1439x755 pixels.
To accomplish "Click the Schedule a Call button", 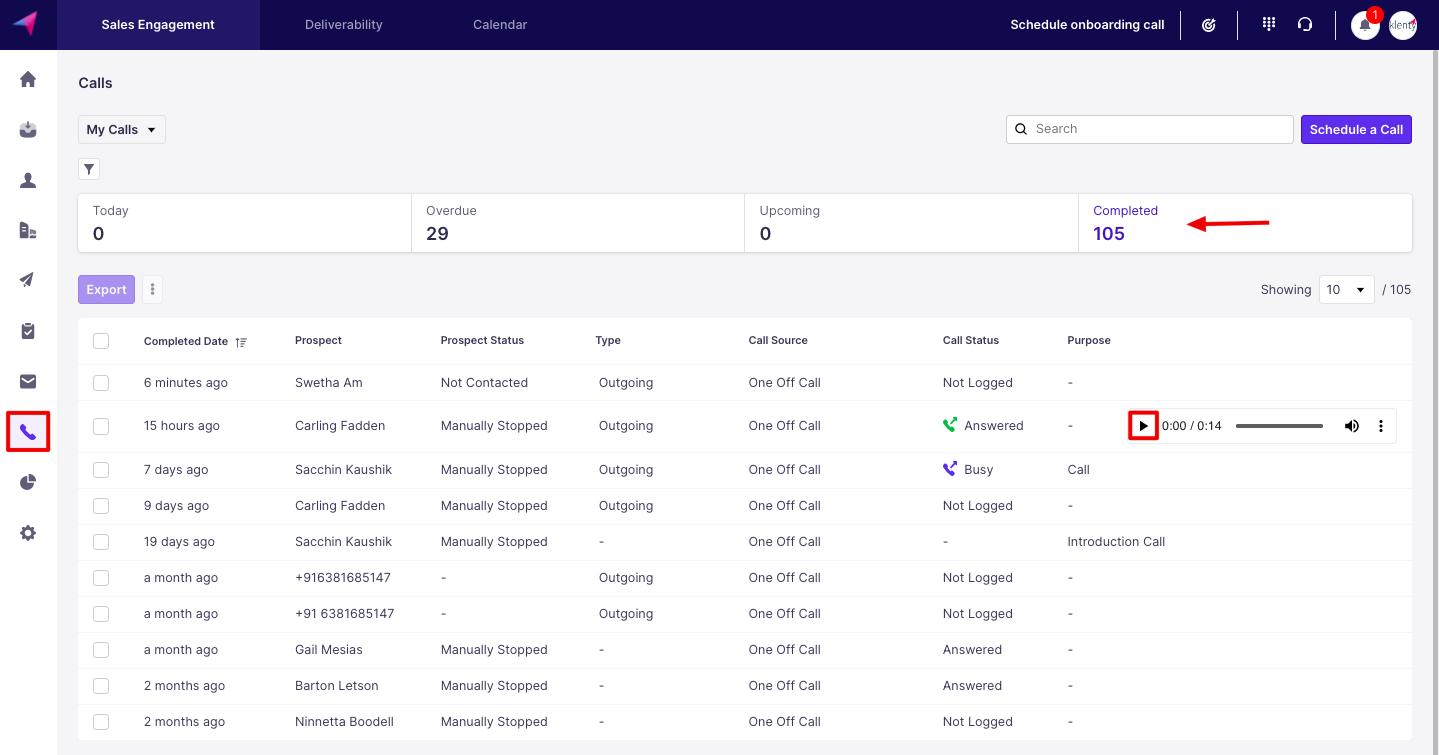I will [x=1355, y=130].
